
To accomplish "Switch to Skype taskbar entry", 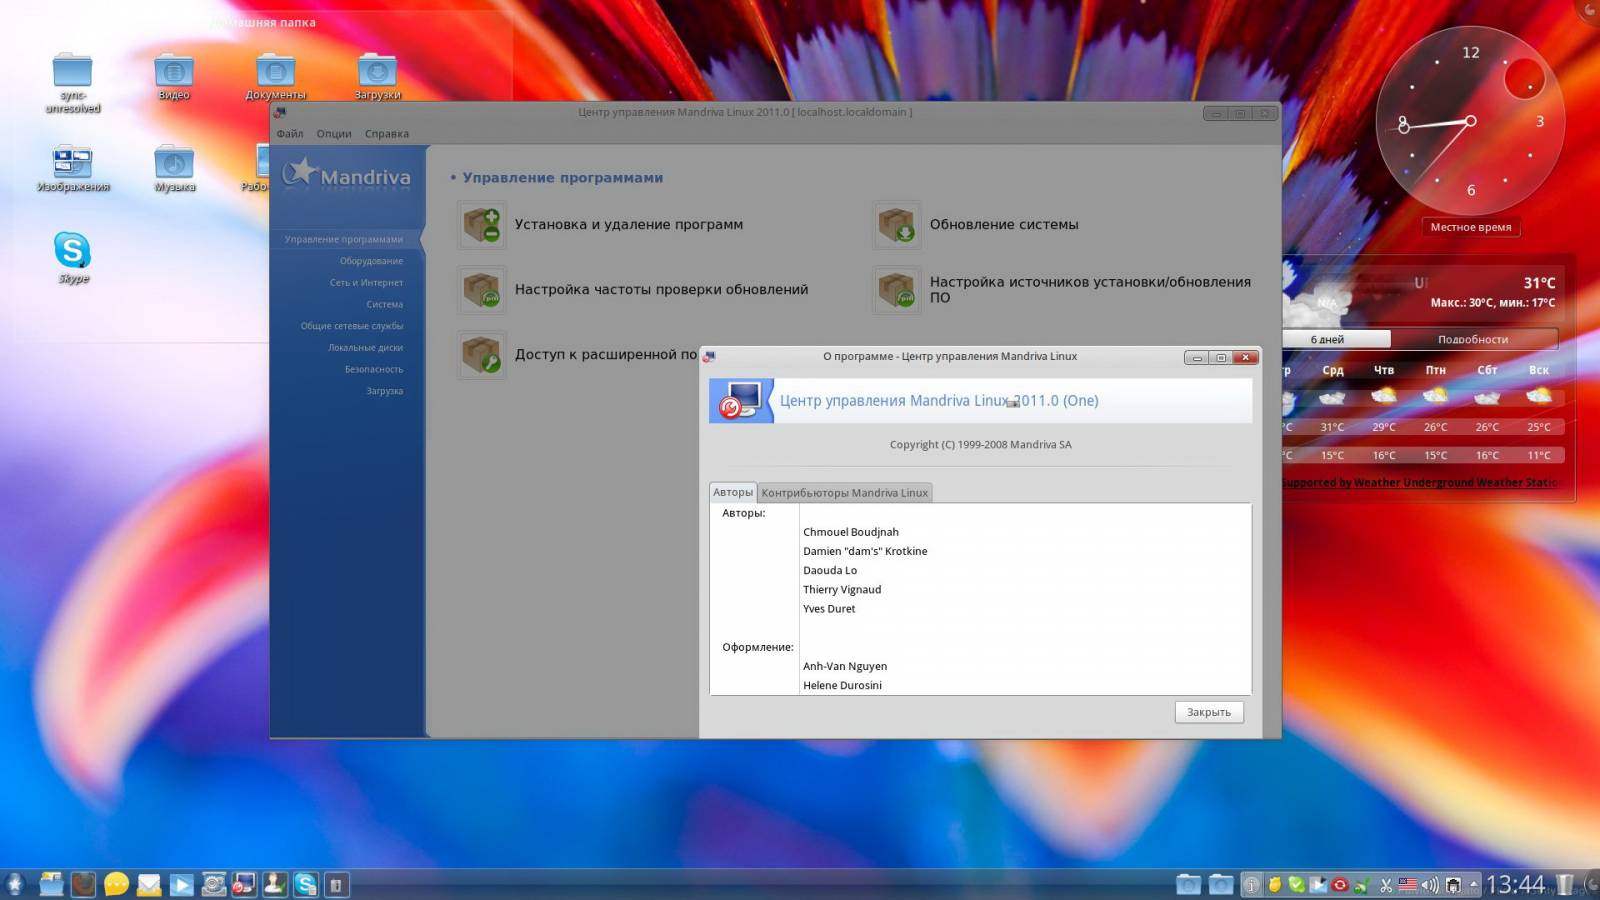I will [x=306, y=884].
